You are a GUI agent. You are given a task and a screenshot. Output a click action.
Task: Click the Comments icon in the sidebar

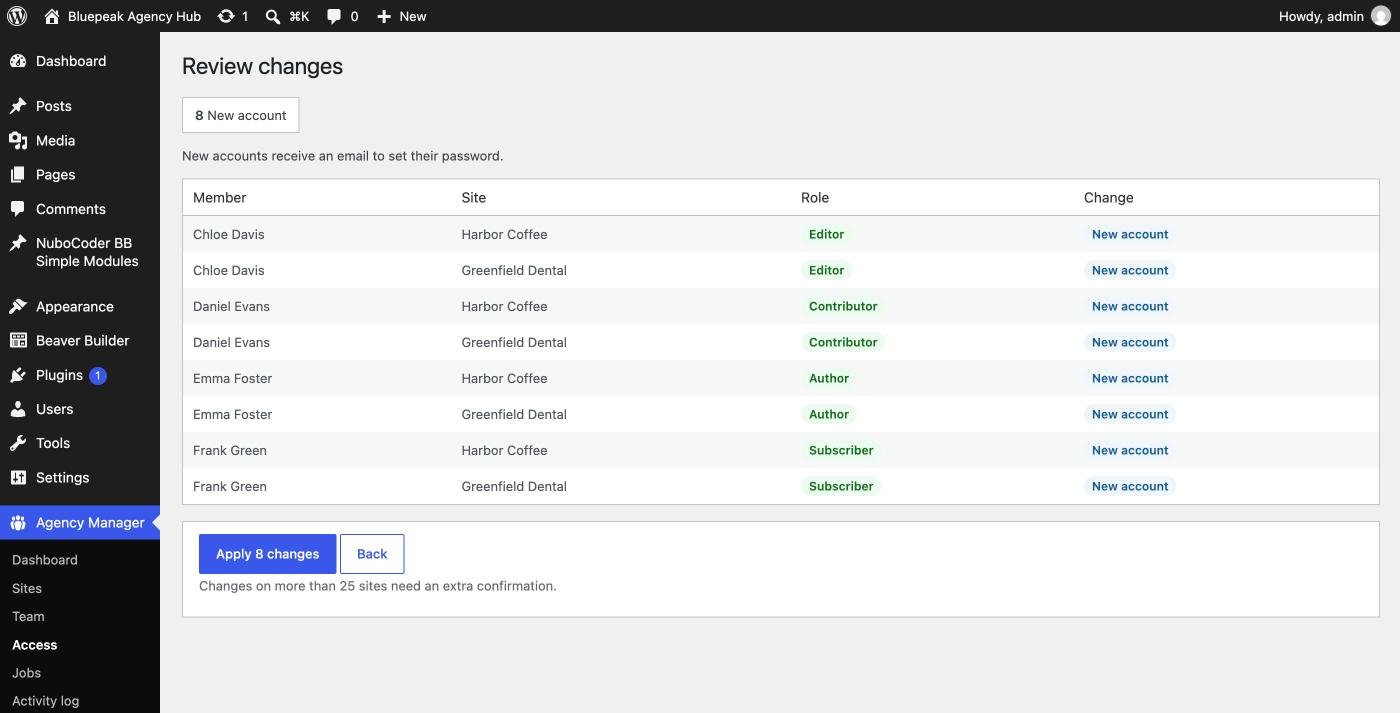(x=18, y=209)
